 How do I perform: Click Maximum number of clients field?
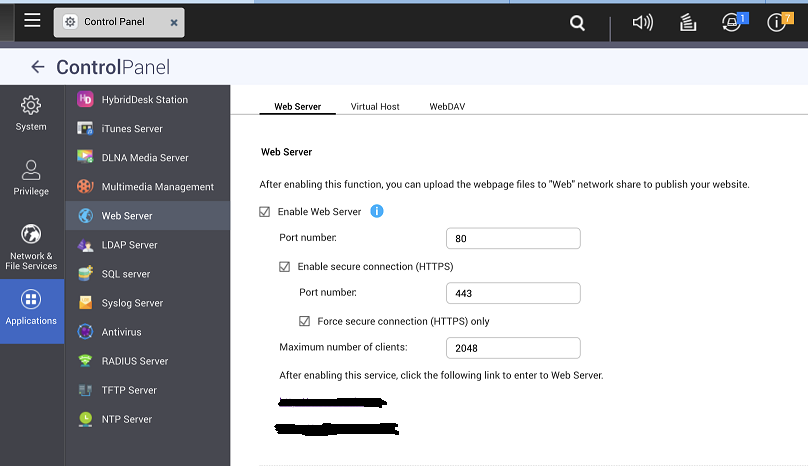click(x=513, y=348)
